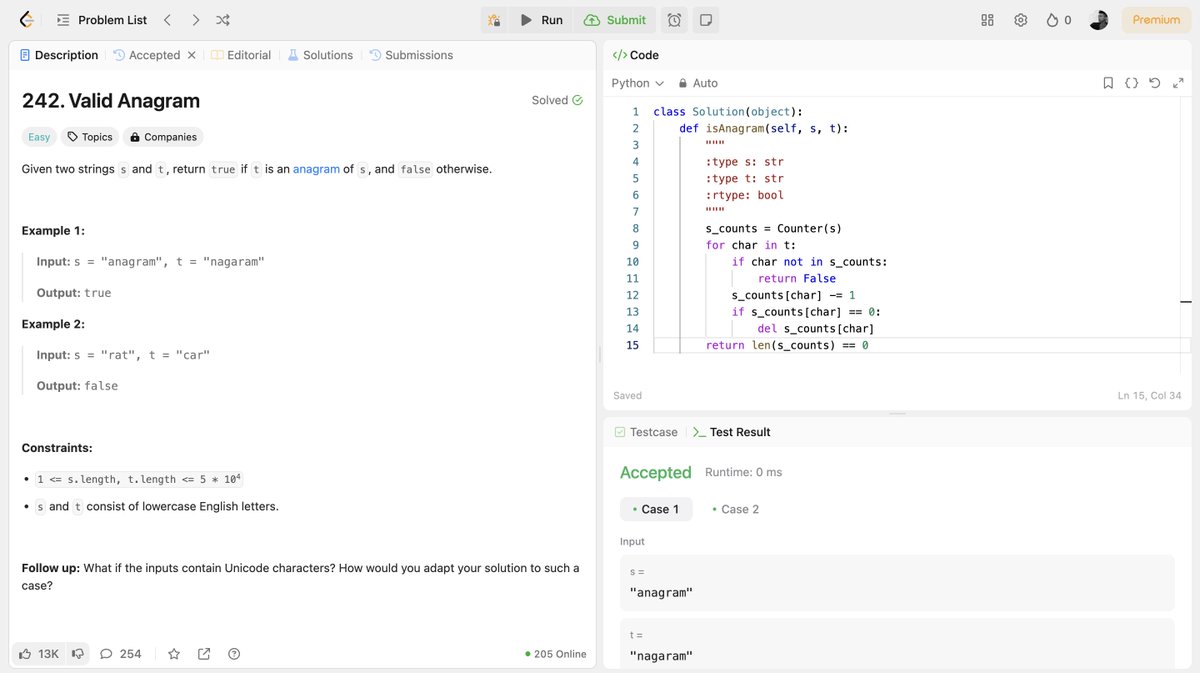Pick a random problem with shuffle icon
Screen dimensions: 1200x673
[x=223, y=20]
